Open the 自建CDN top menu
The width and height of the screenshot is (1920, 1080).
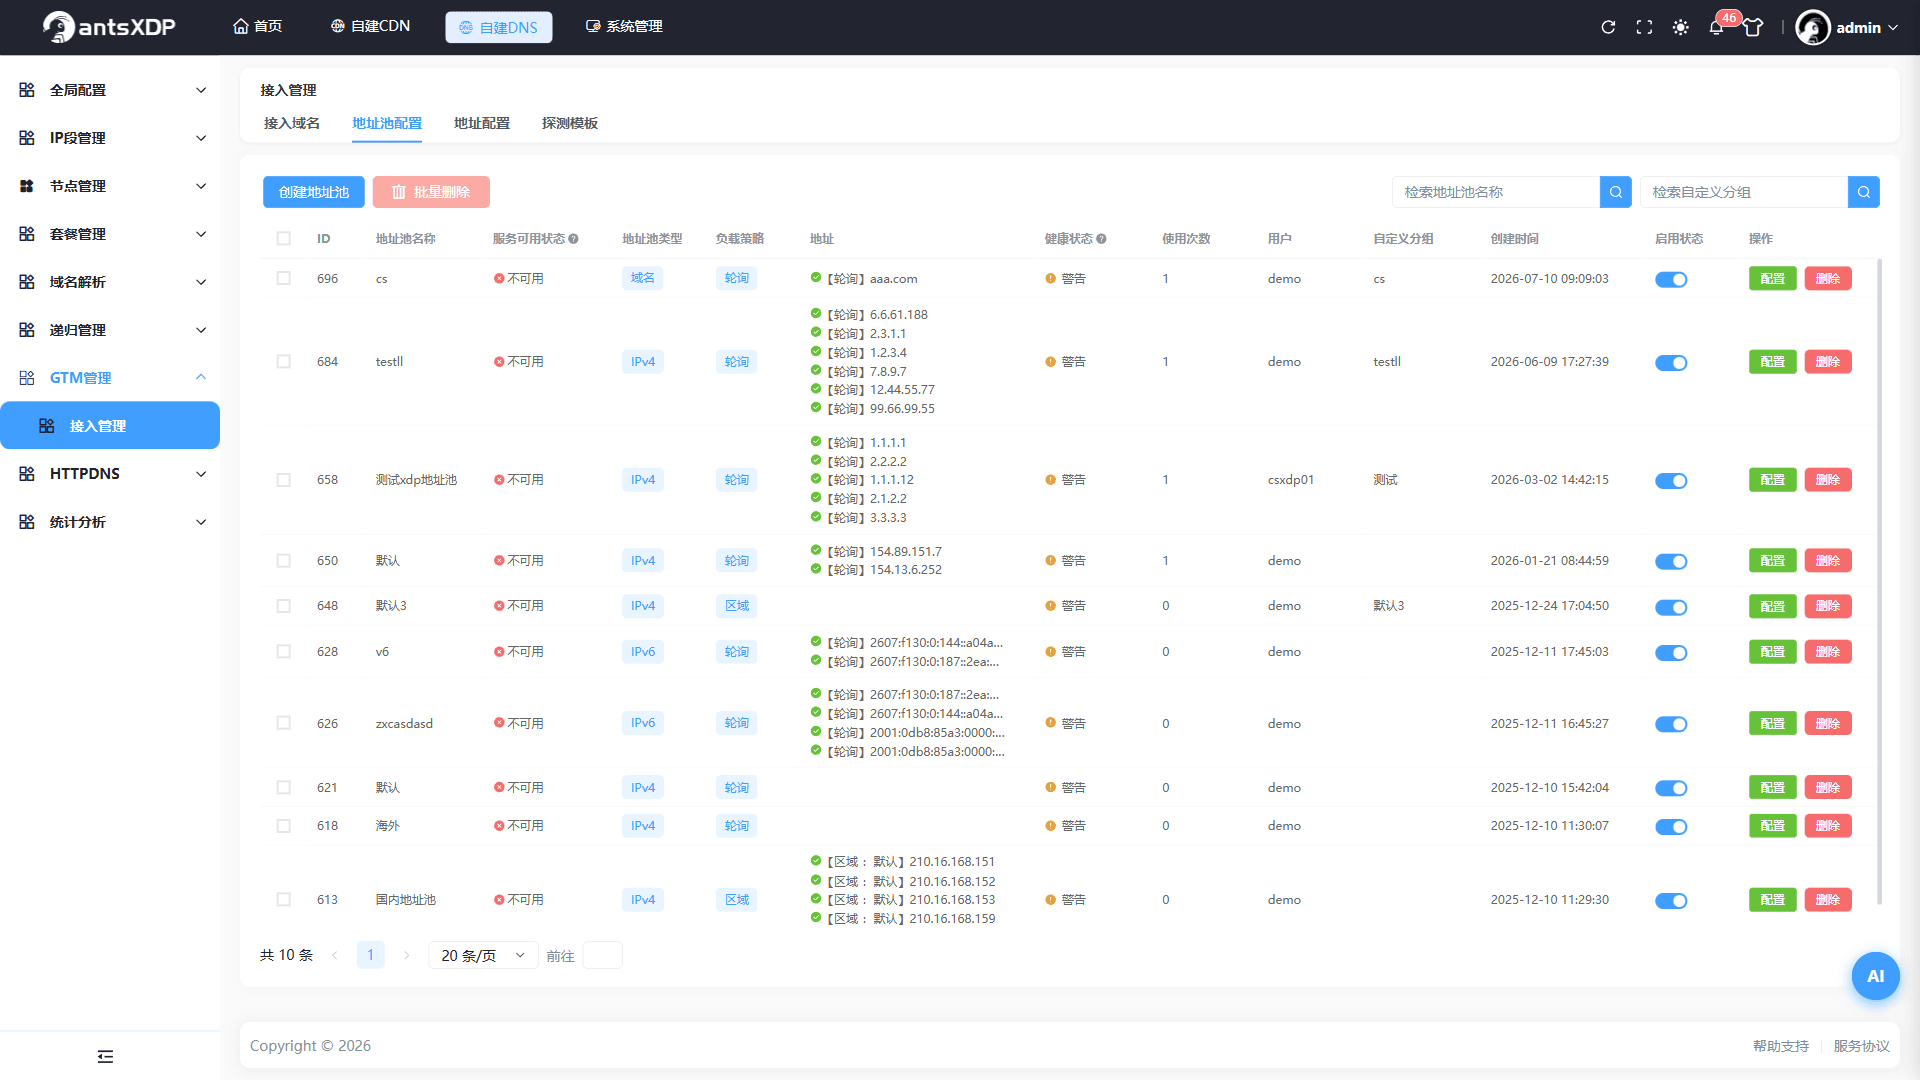[370, 26]
